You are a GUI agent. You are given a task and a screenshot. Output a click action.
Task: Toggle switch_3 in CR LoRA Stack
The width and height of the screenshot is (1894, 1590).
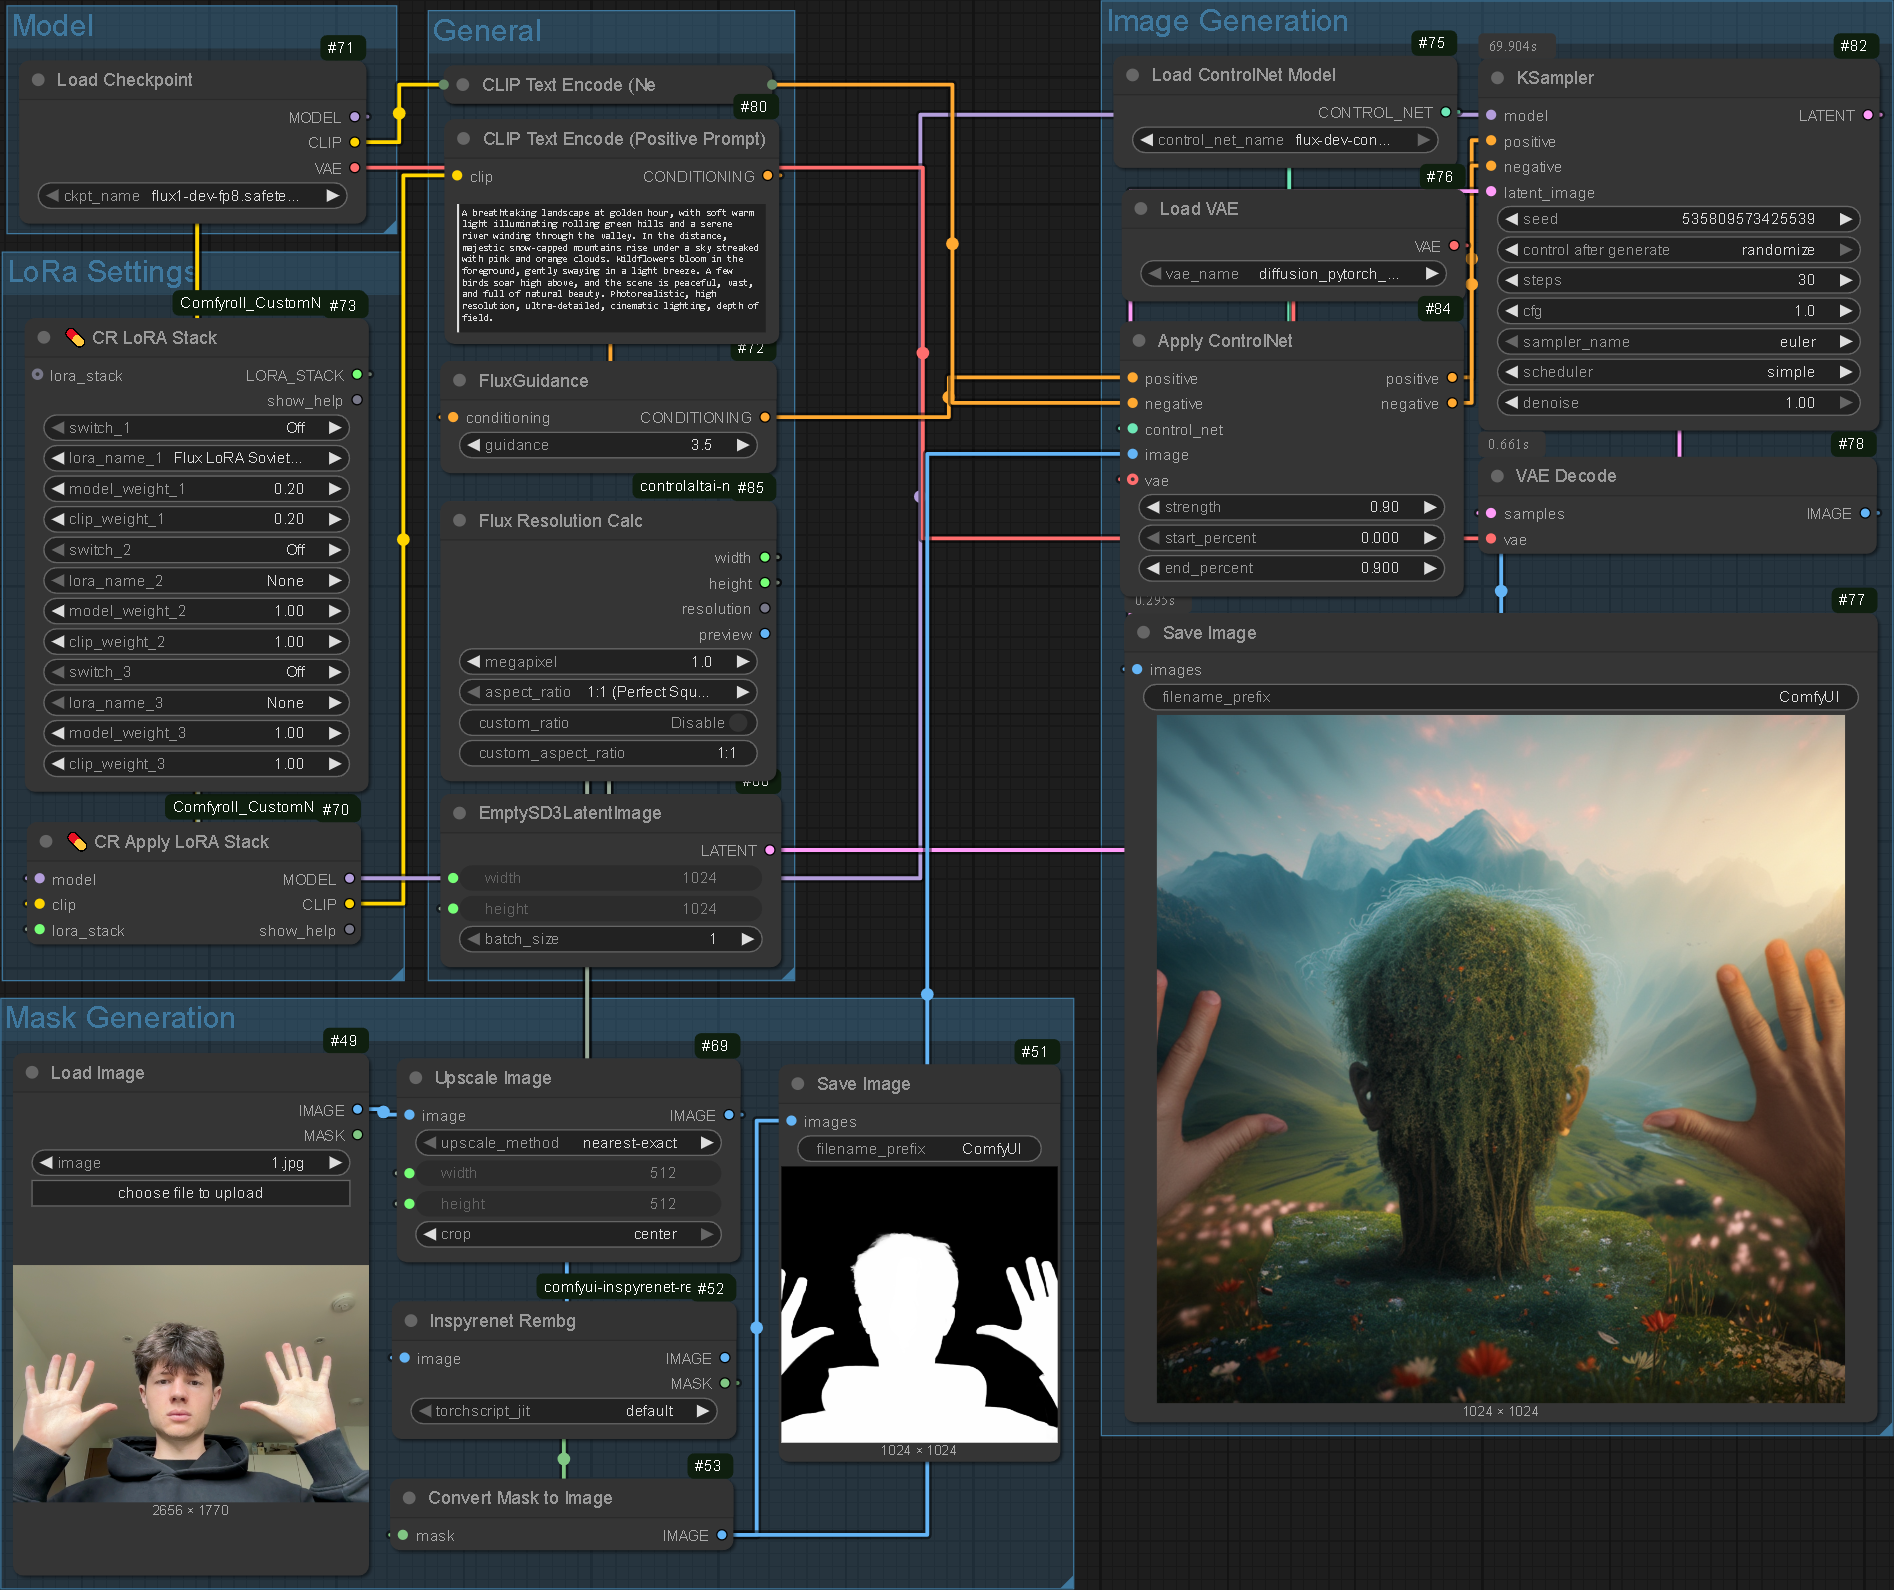tap(195, 672)
